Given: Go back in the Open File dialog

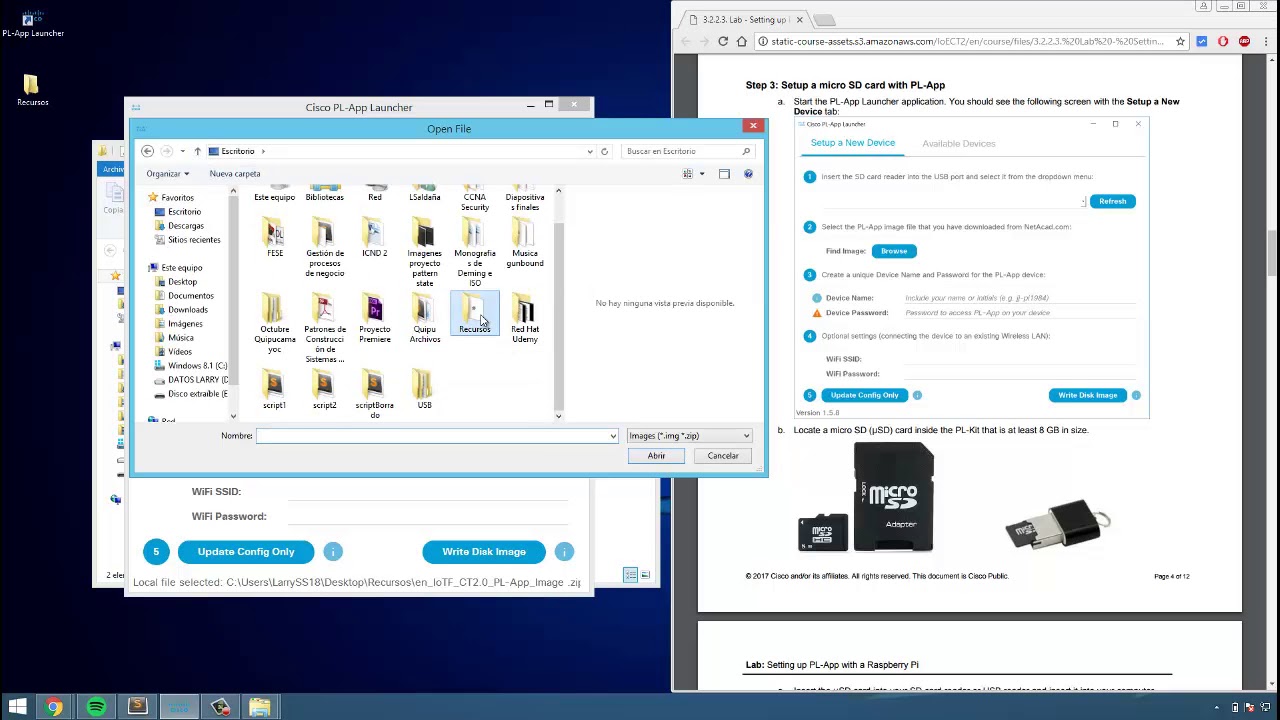Looking at the screenshot, I should point(147,151).
